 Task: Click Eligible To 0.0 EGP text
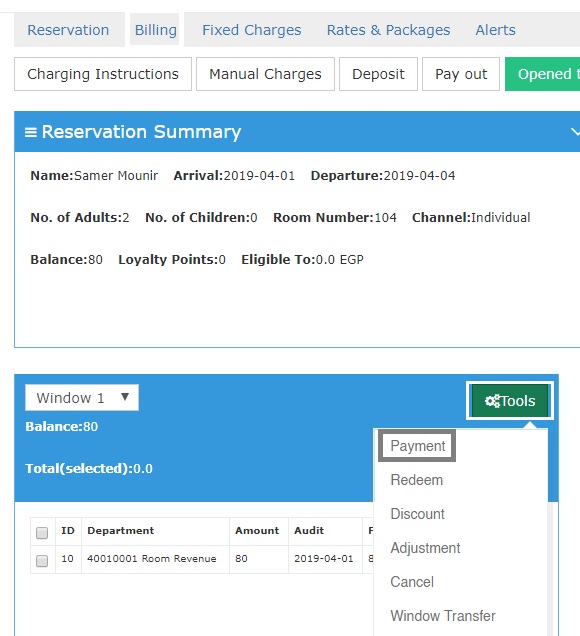click(302, 260)
